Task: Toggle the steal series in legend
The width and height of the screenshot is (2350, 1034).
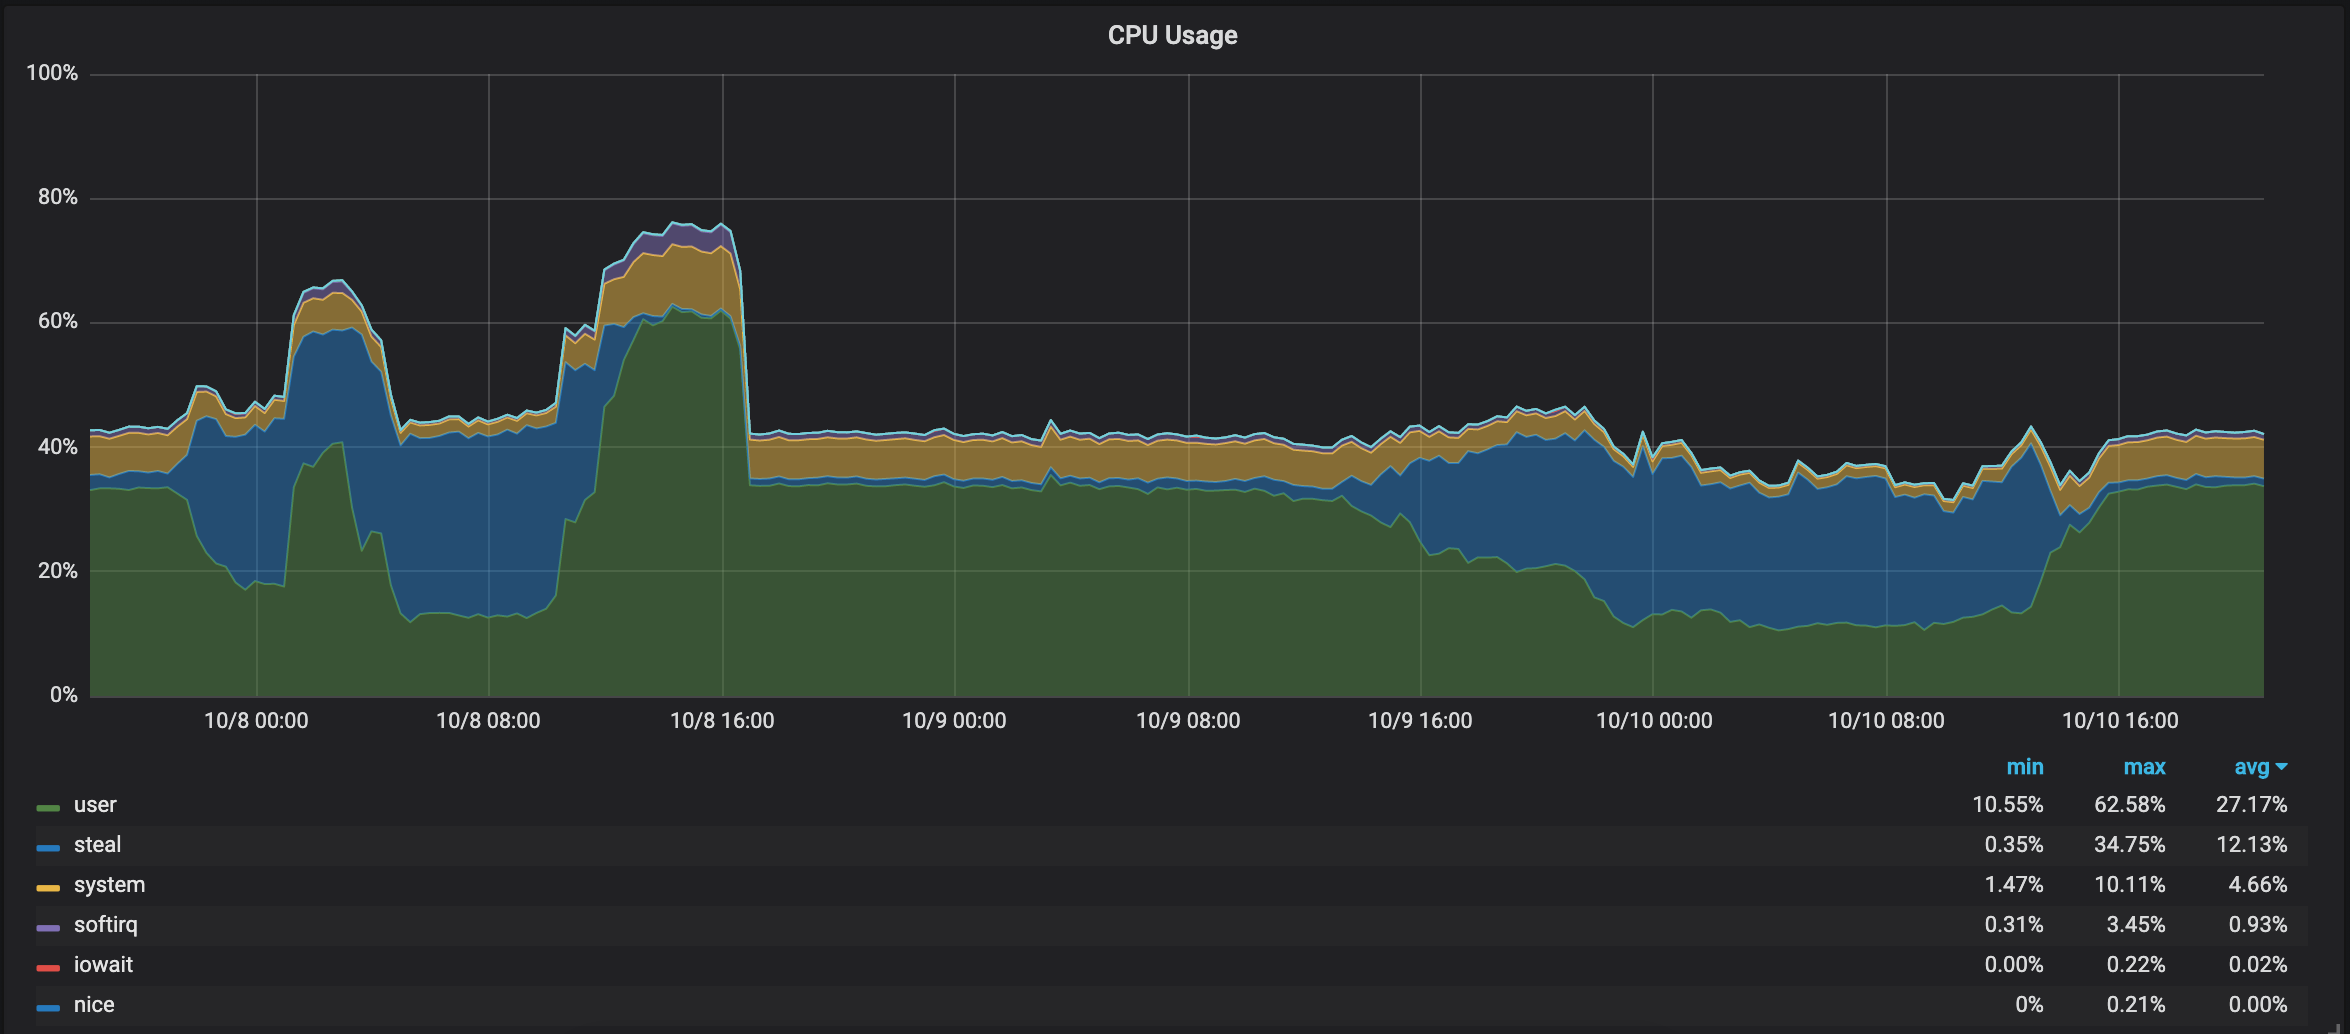Action: click(97, 845)
